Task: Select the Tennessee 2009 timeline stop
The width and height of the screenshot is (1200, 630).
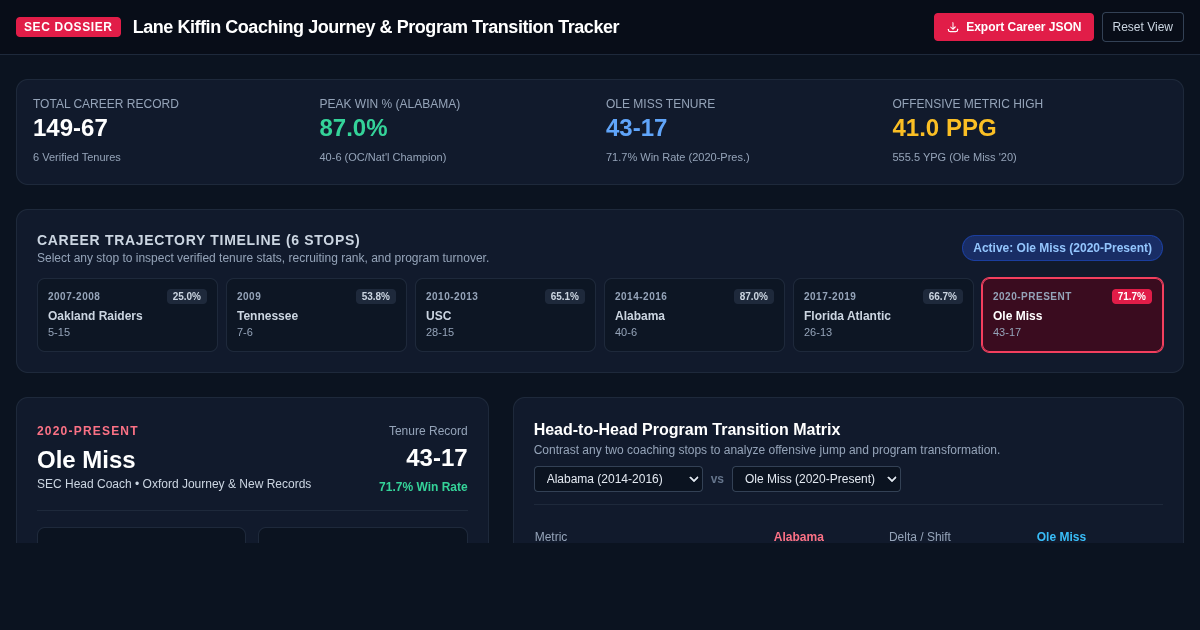Action: pos(316,315)
